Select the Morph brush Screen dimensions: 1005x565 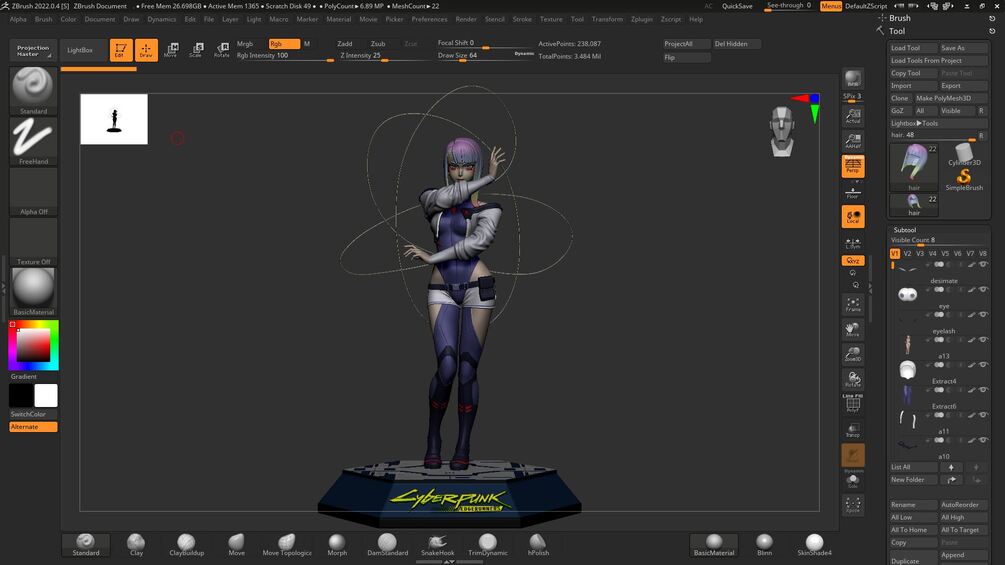tap(337, 545)
